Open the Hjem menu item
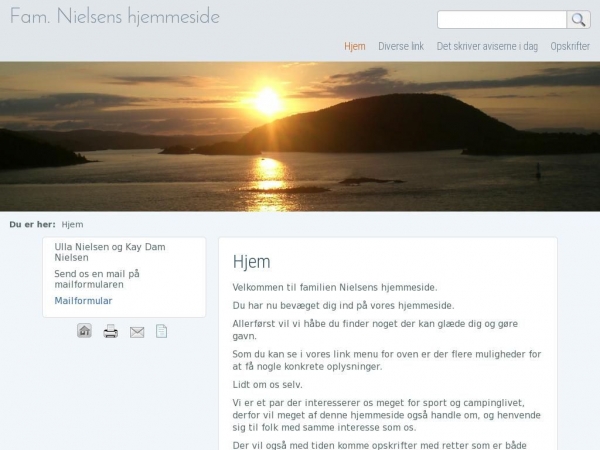The width and height of the screenshot is (600, 450). tap(355, 46)
